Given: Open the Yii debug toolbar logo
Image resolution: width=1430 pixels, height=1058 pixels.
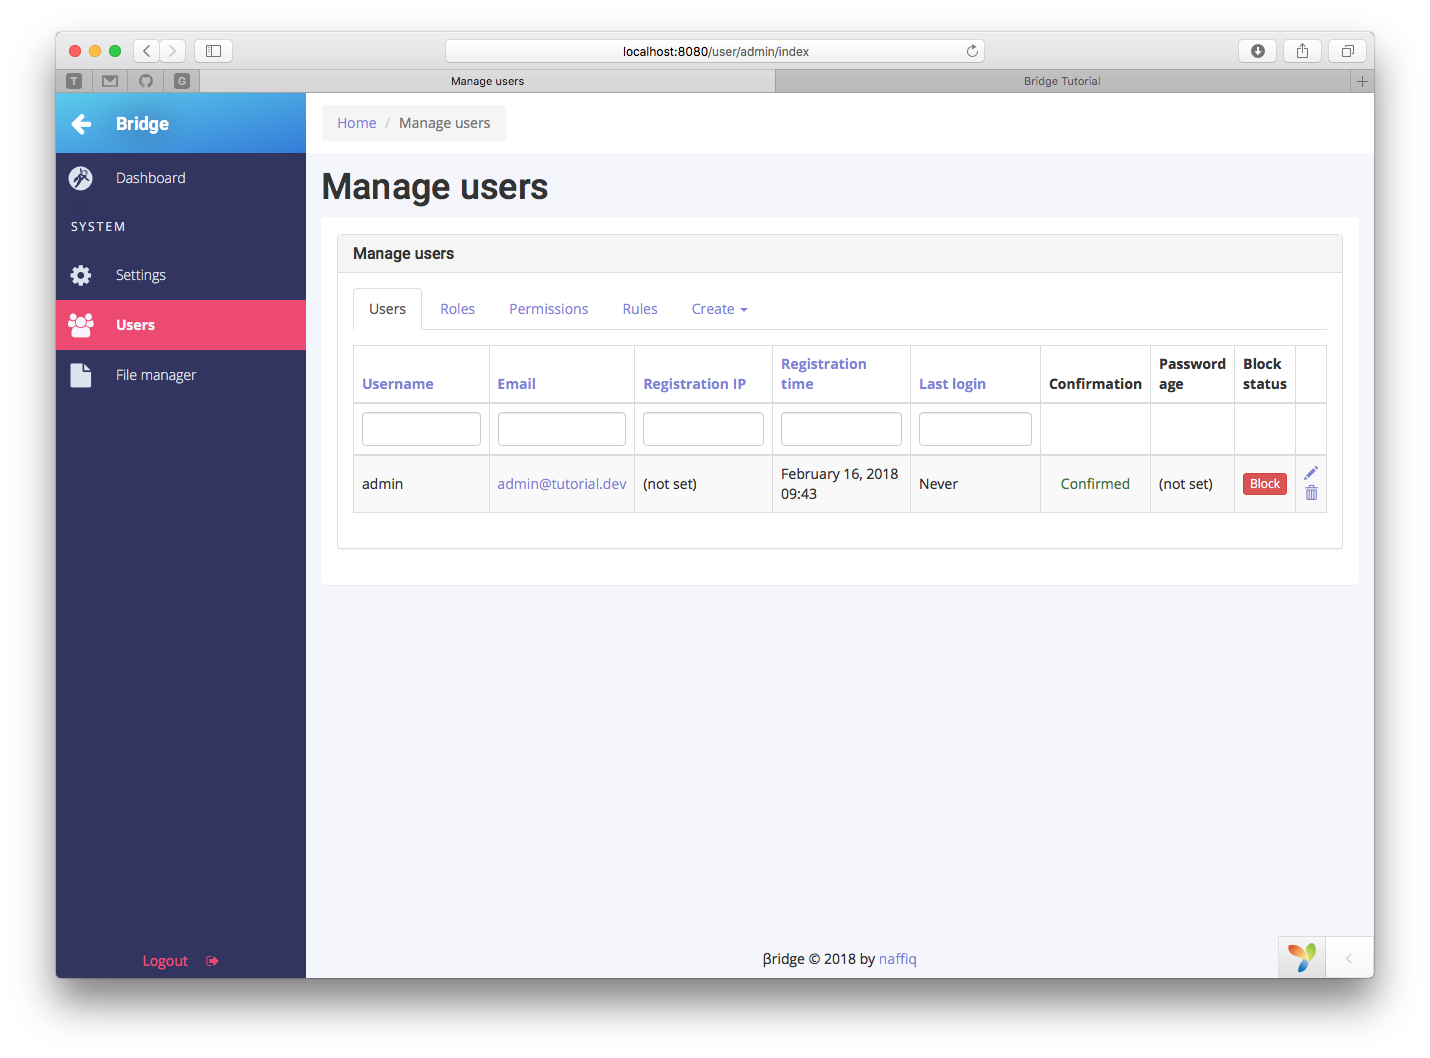Looking at the screenshot, I should (x=1302, y=957).
